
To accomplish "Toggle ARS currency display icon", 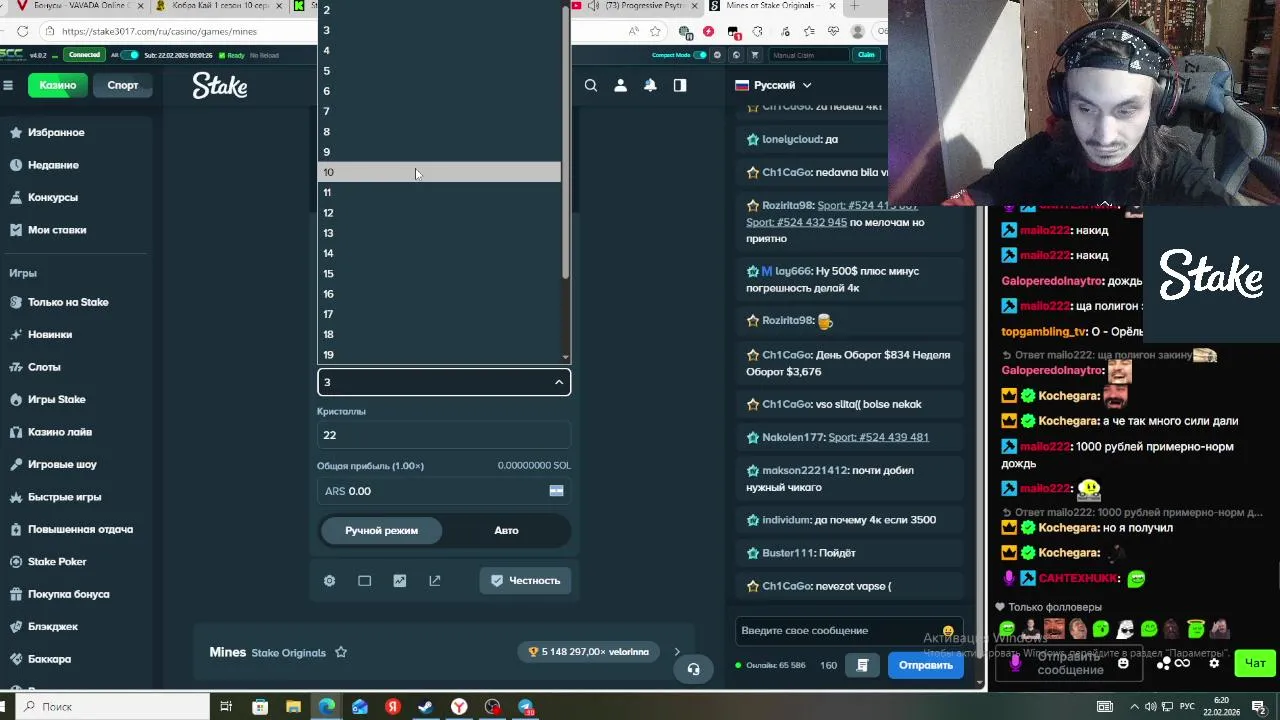I will [556, 491].
